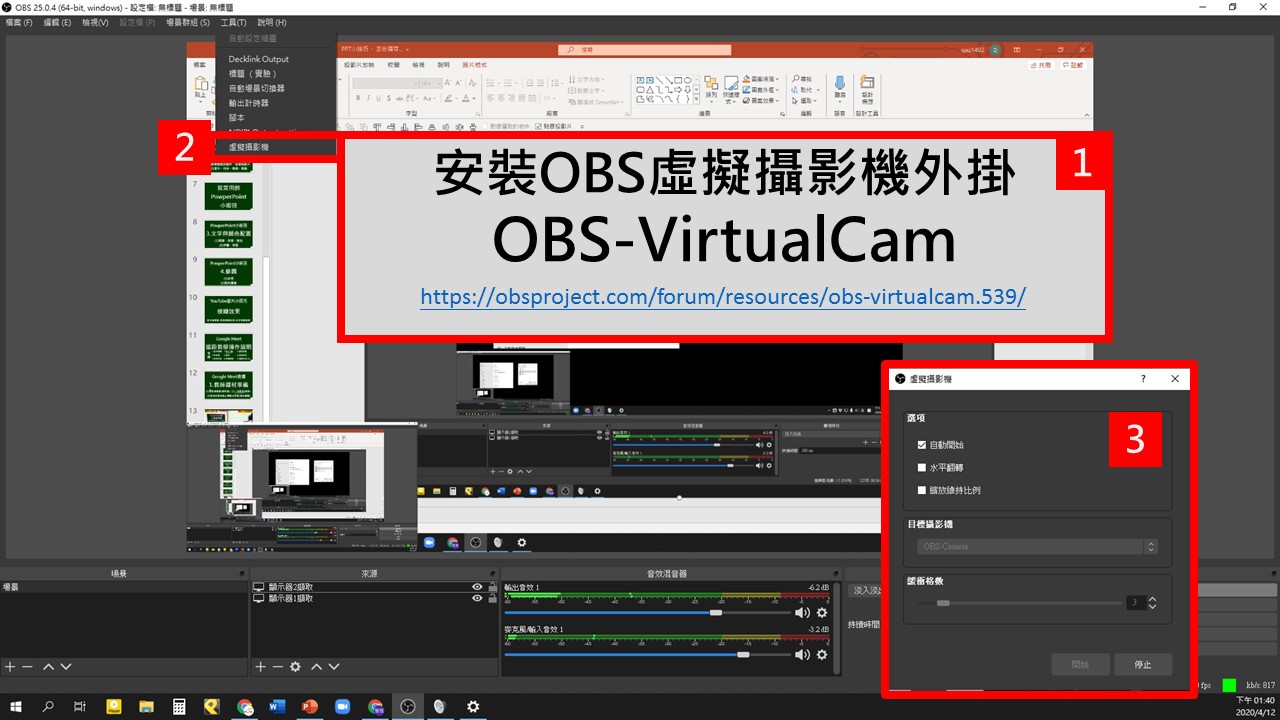Add a new source with plus icon
The image size is (1280, 720).
(x=260, y=666)
